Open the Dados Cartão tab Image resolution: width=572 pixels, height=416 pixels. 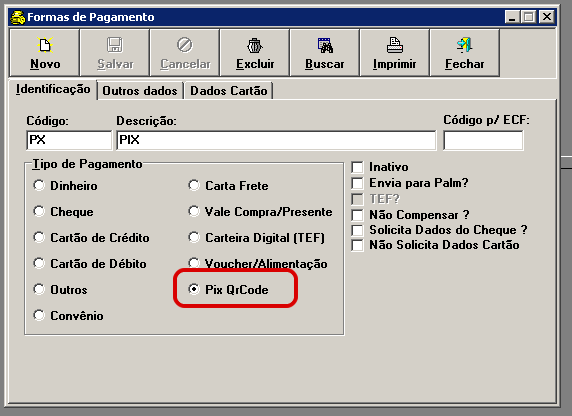click(x=229, y=90)
